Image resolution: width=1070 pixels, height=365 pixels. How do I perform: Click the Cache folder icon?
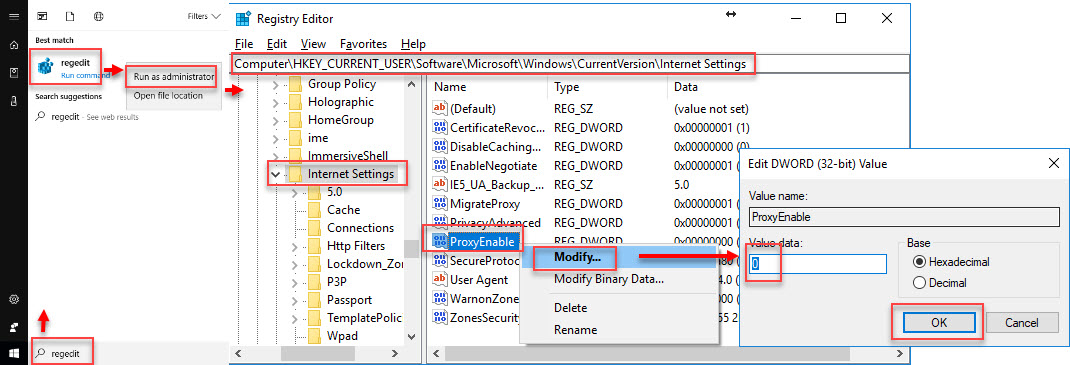[x=314, y=209]
